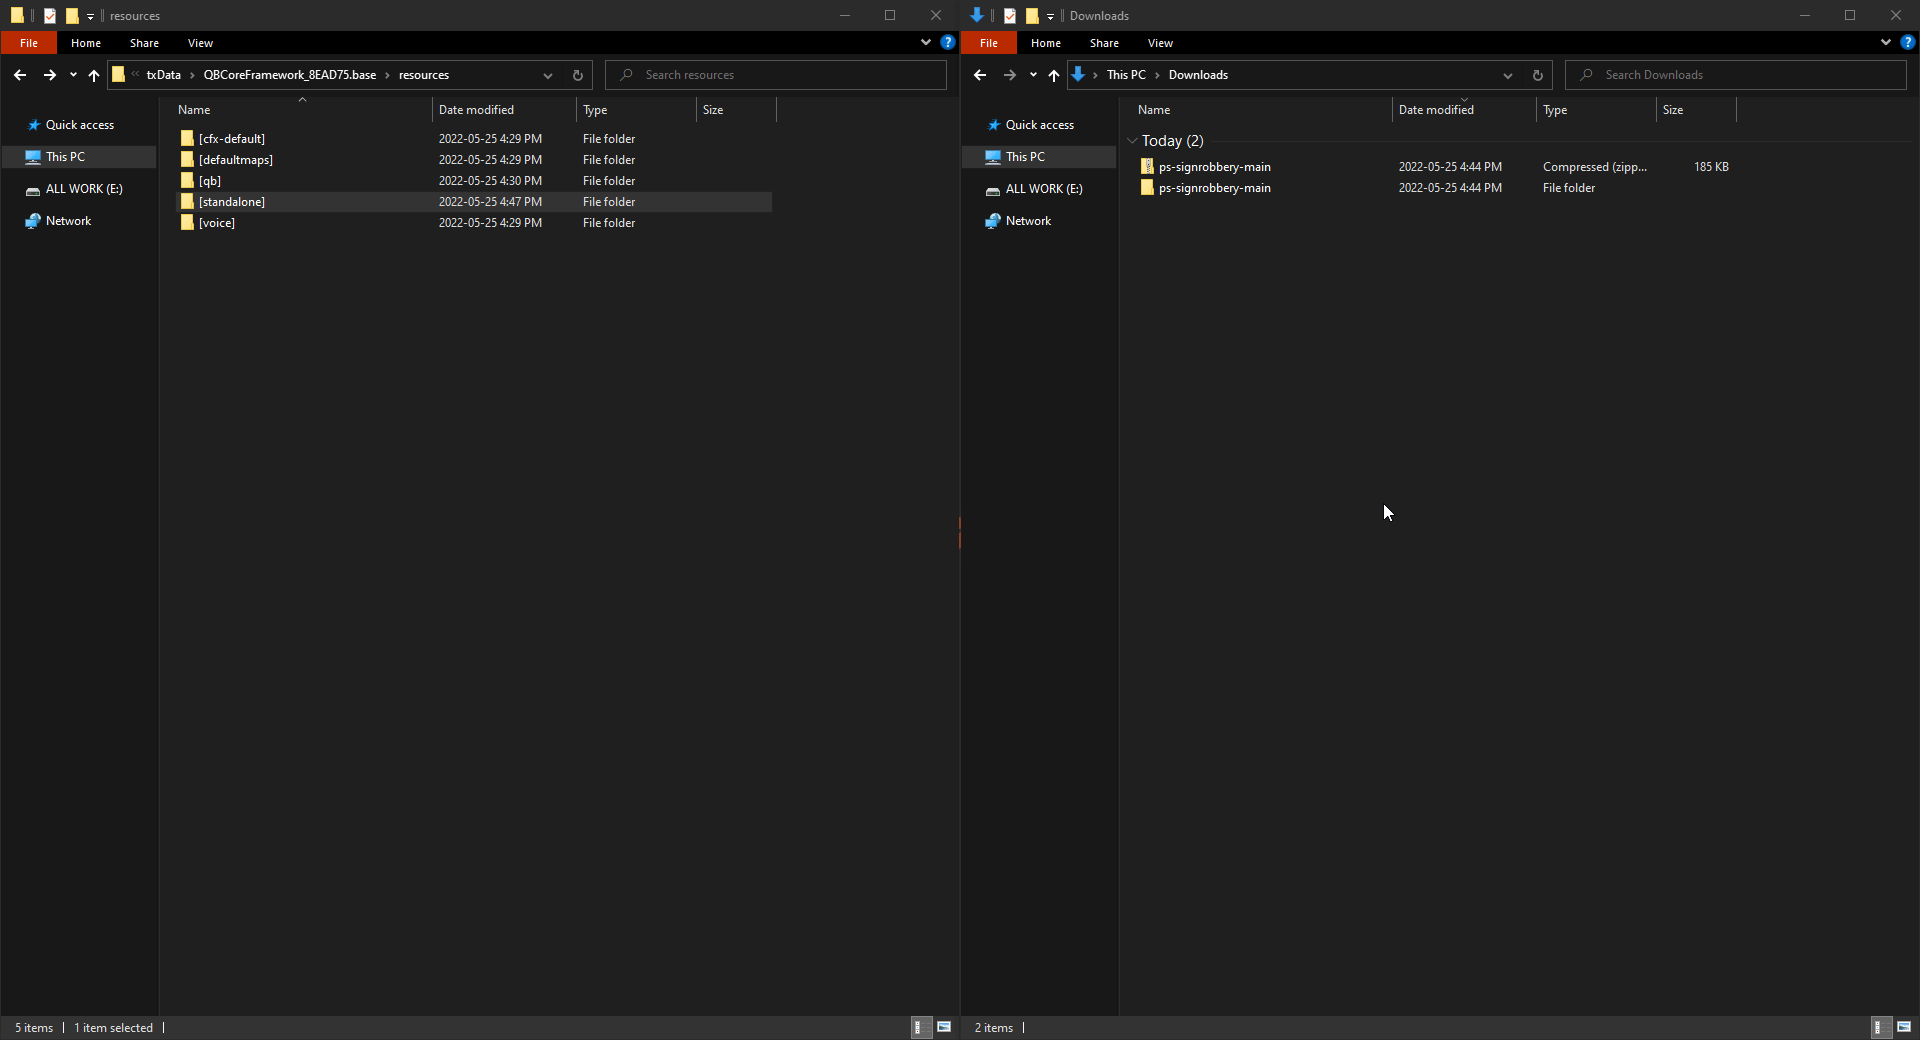Go back in Downloads window
Viewport: 1920px width, 1040px height.
[x=980, y=75]
